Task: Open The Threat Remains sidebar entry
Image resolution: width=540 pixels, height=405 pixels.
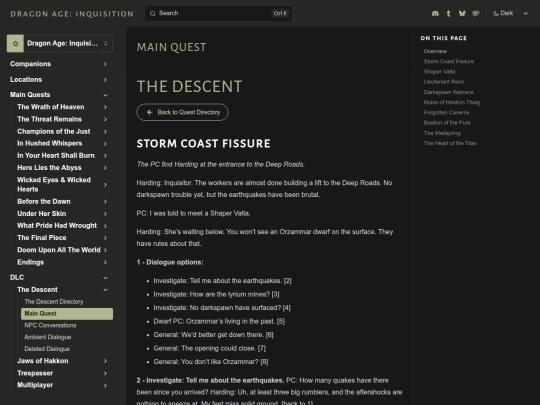Action: tap(50, 119)
